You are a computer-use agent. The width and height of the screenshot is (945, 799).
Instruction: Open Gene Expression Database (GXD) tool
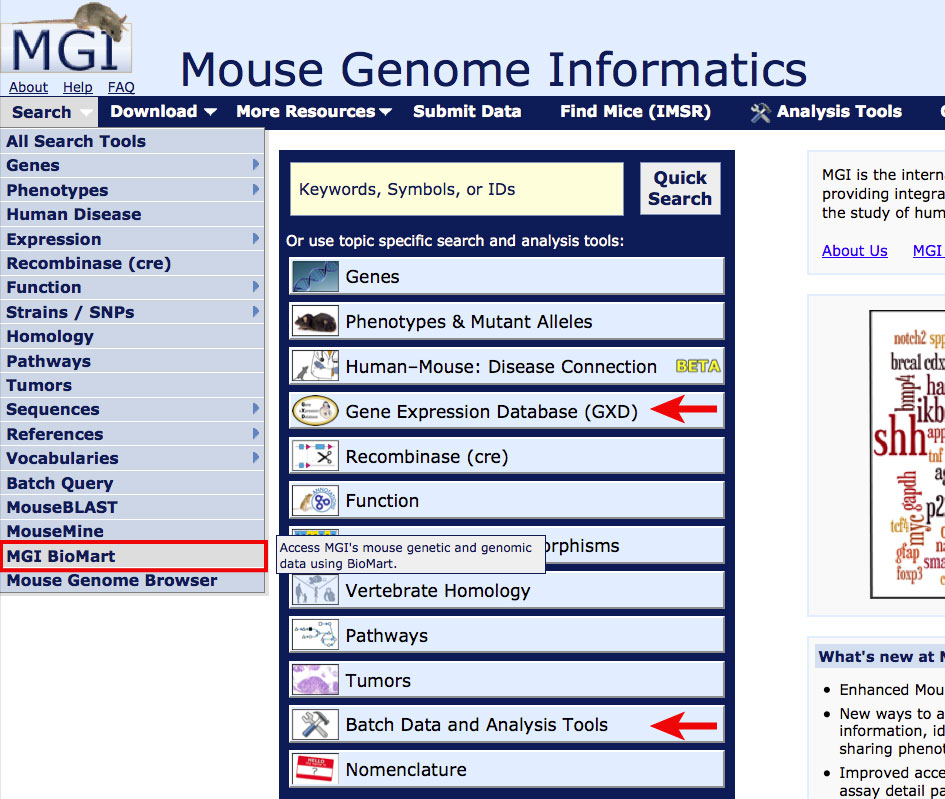[x=506, y=411]
